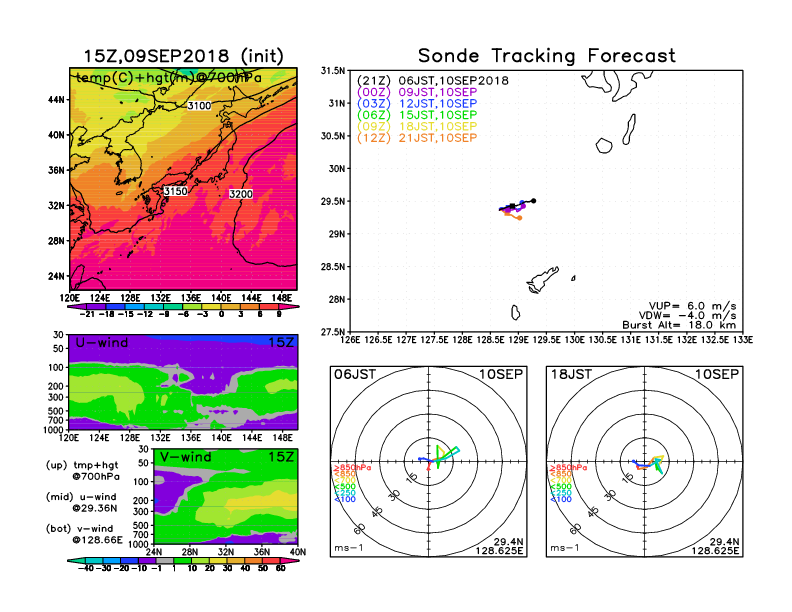The width and height of the screenshot is (792, 612).
Task: Click the 3200 contour label
Action: pyautogui.click(x=241, y=194)
